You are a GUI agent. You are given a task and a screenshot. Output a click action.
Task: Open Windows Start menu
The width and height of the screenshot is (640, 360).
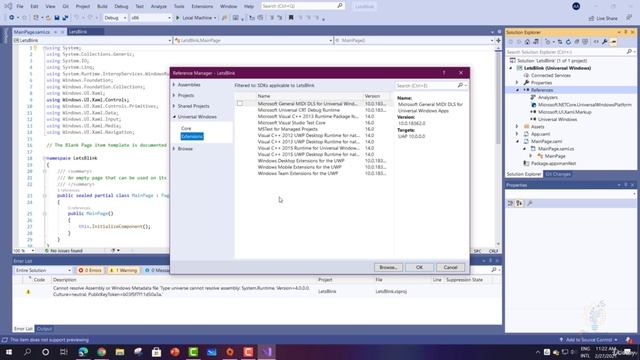[9, 352]
